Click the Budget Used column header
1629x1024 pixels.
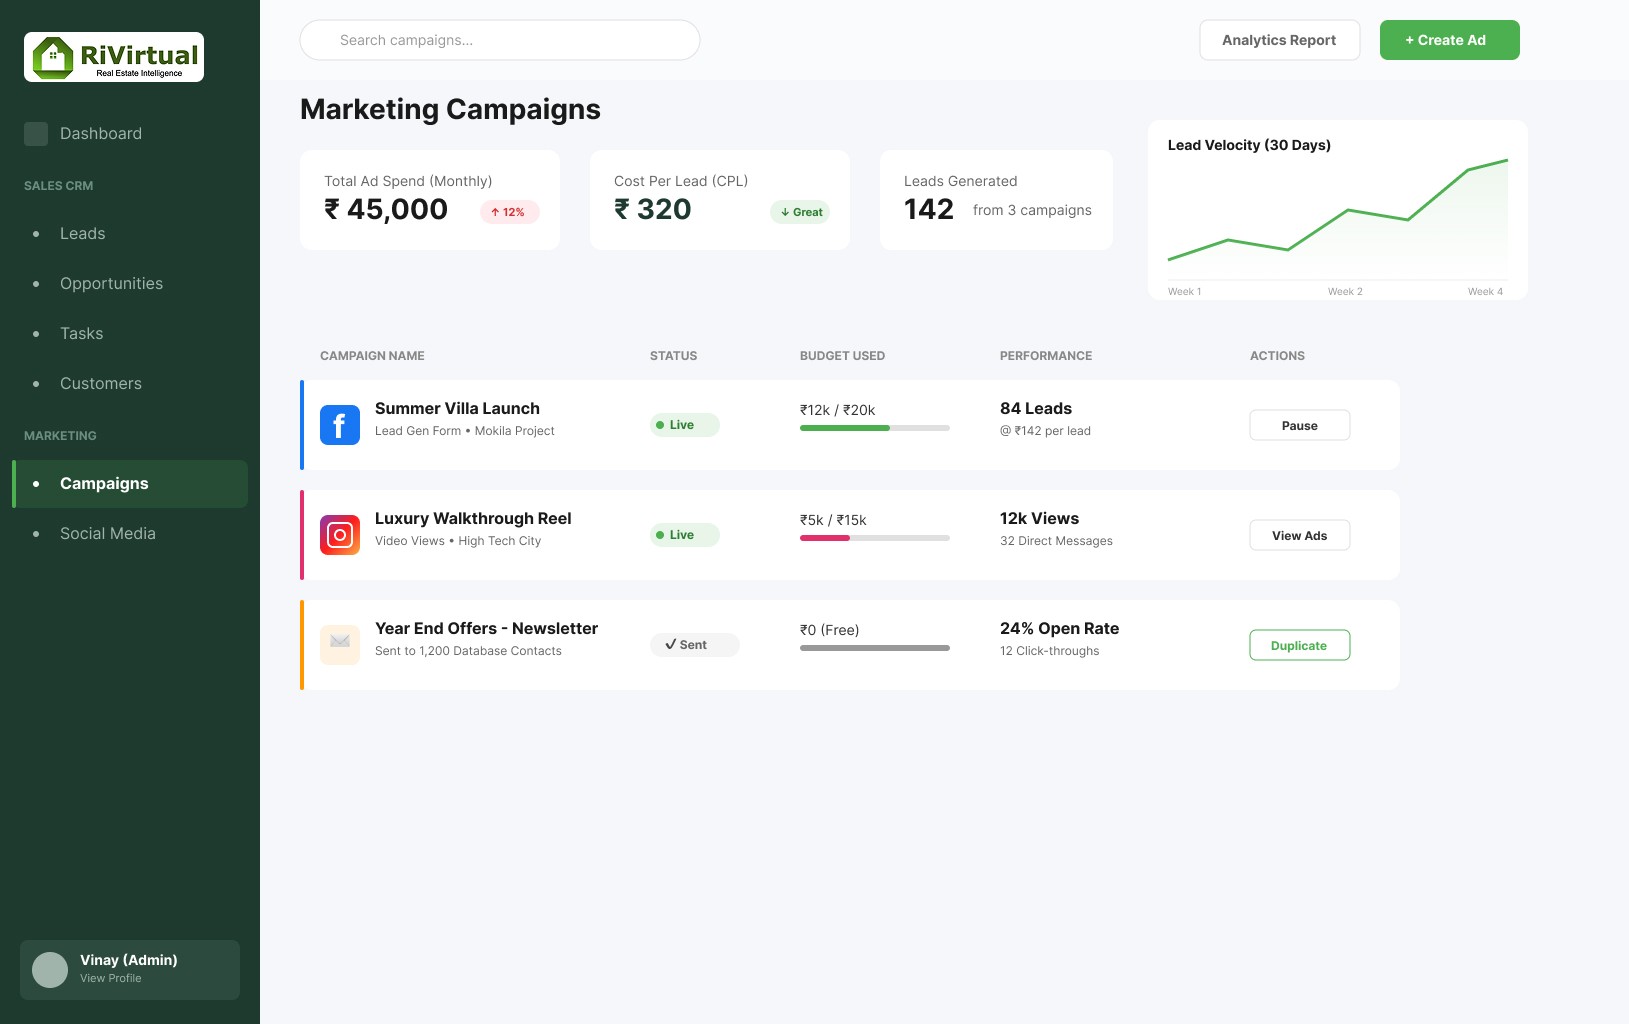tap(842, 356)
